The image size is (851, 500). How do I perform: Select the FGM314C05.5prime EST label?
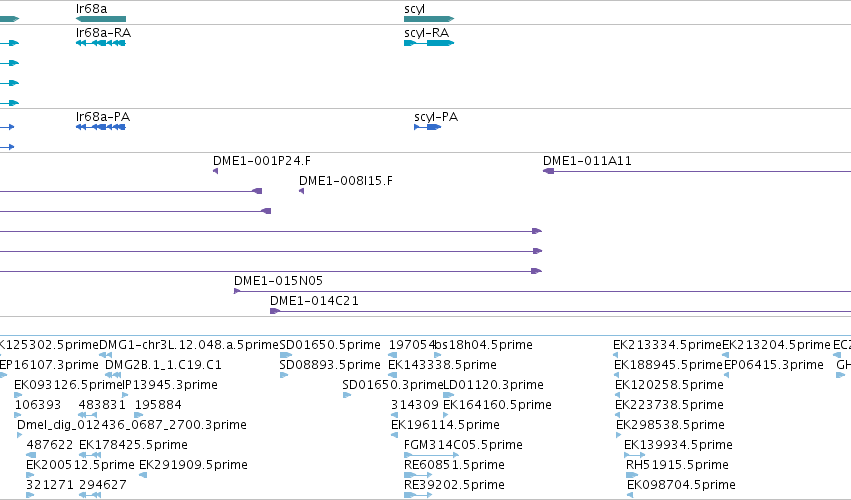(x=463, y=445)
